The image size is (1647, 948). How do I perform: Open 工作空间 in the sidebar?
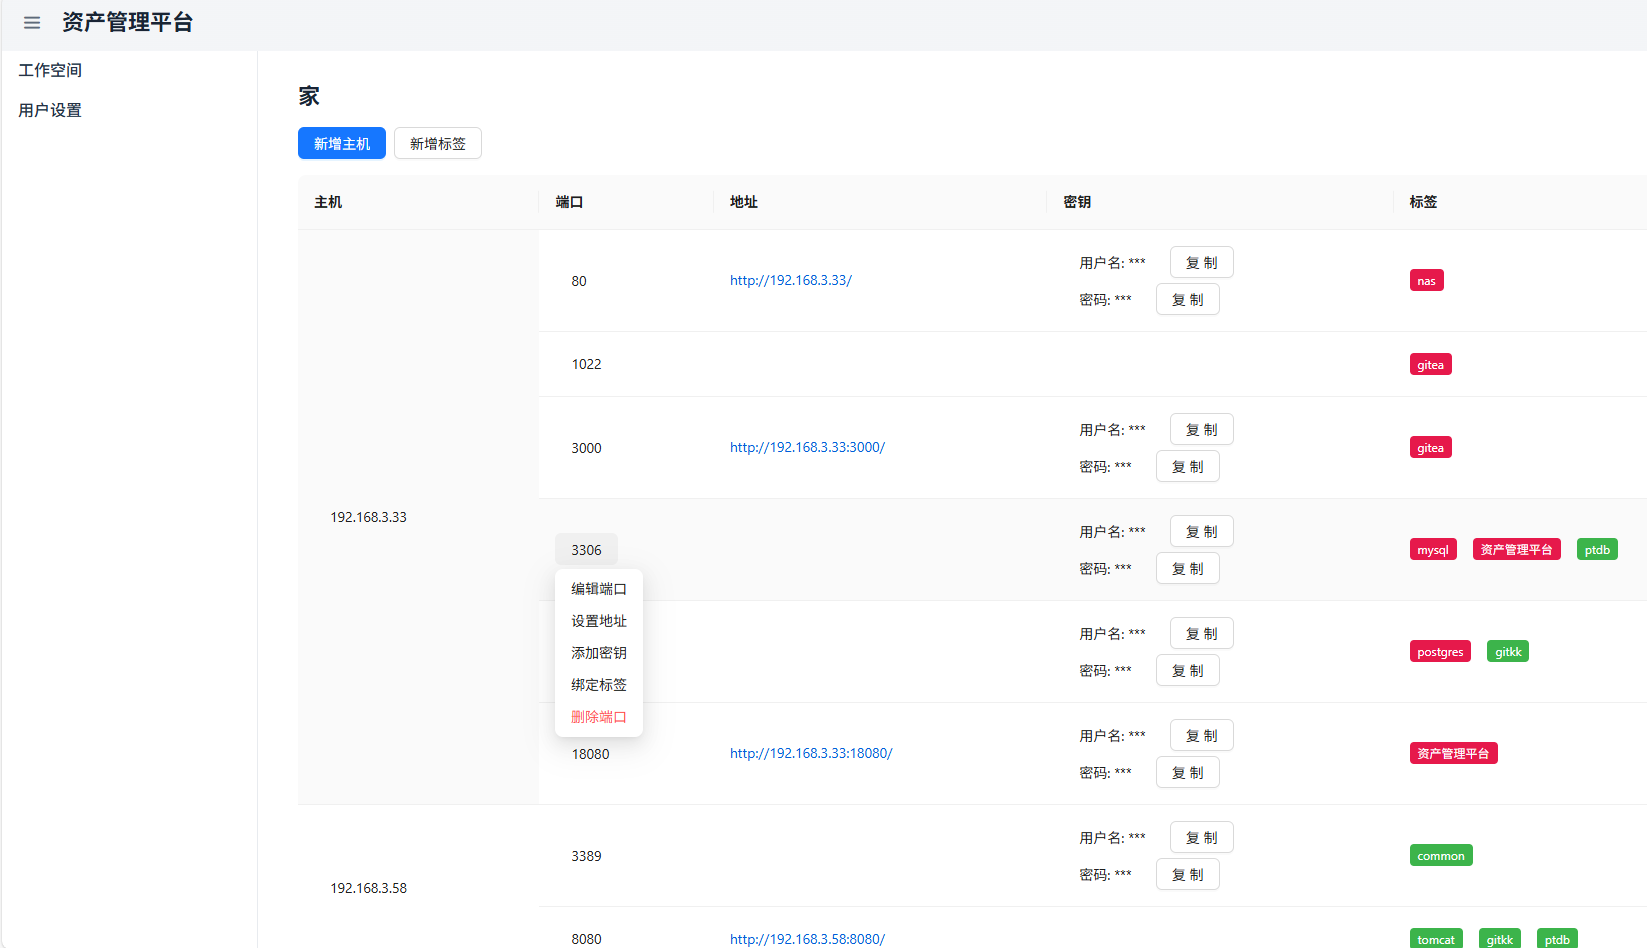click(x=50, y=70)
